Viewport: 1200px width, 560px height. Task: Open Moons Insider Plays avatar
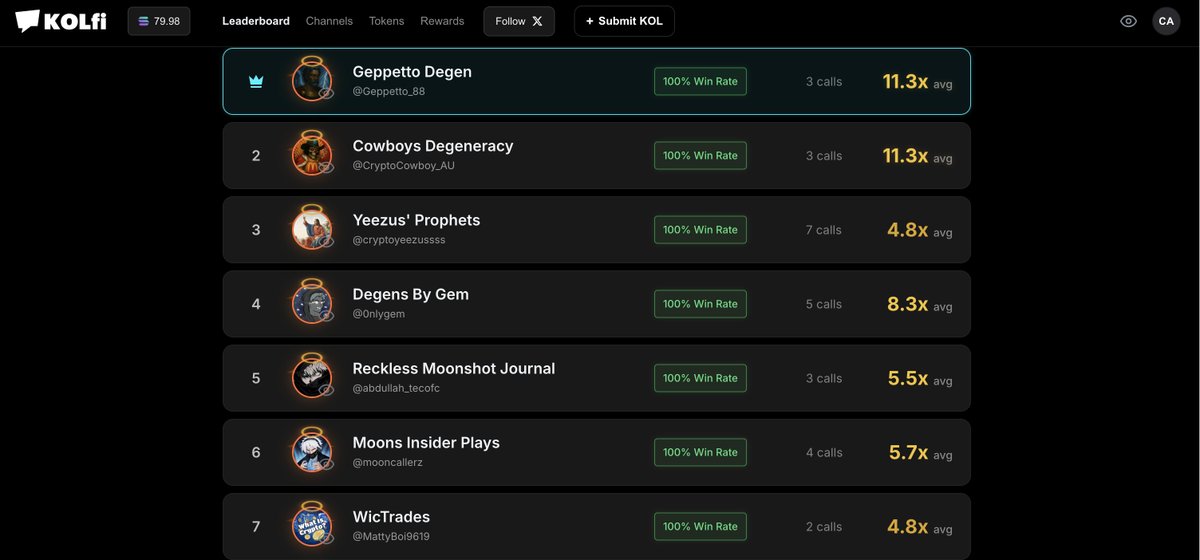tap(312, 450)
